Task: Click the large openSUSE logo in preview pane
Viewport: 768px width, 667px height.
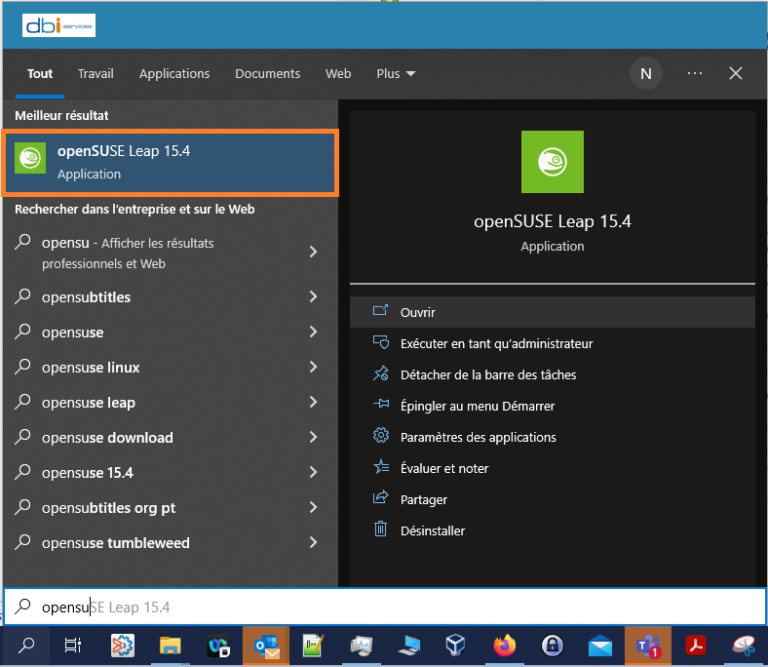Action: coord(552,162)
